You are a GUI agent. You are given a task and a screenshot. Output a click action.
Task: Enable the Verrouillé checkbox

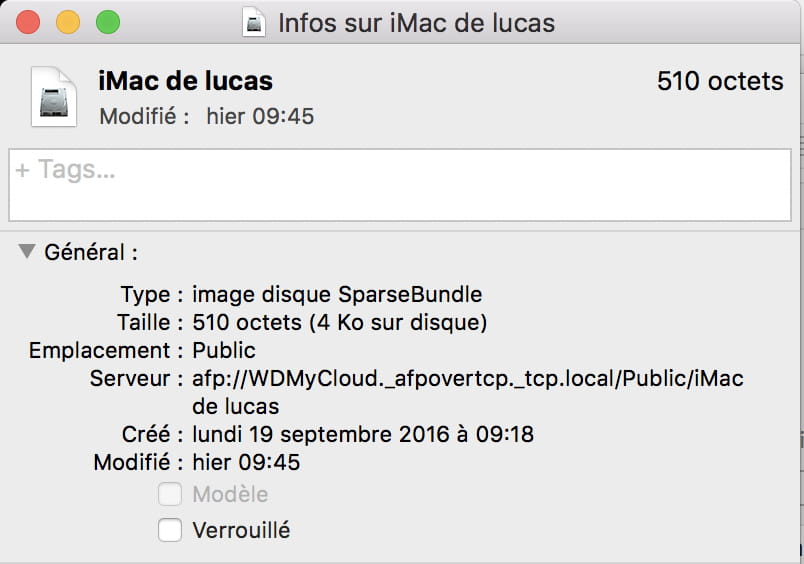click(x=170, y=530)
